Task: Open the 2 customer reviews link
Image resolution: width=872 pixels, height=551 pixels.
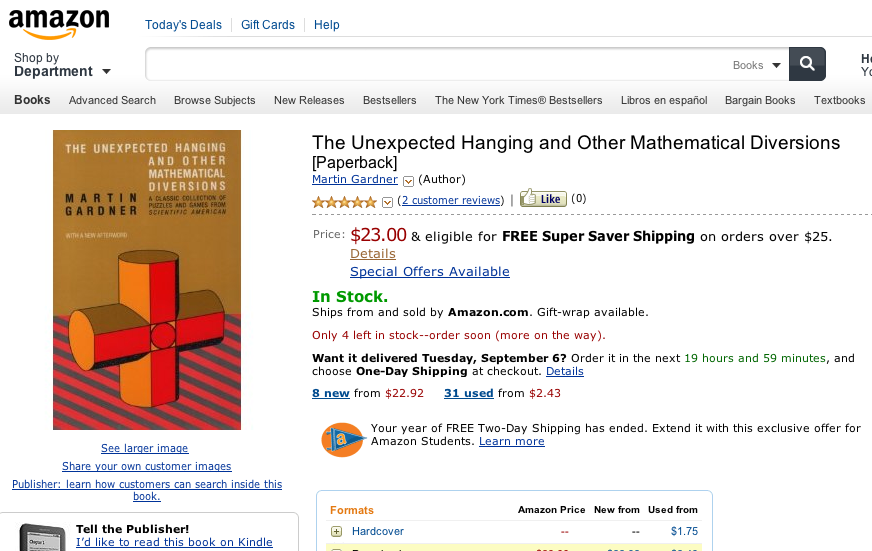Action: pos(450,201)
